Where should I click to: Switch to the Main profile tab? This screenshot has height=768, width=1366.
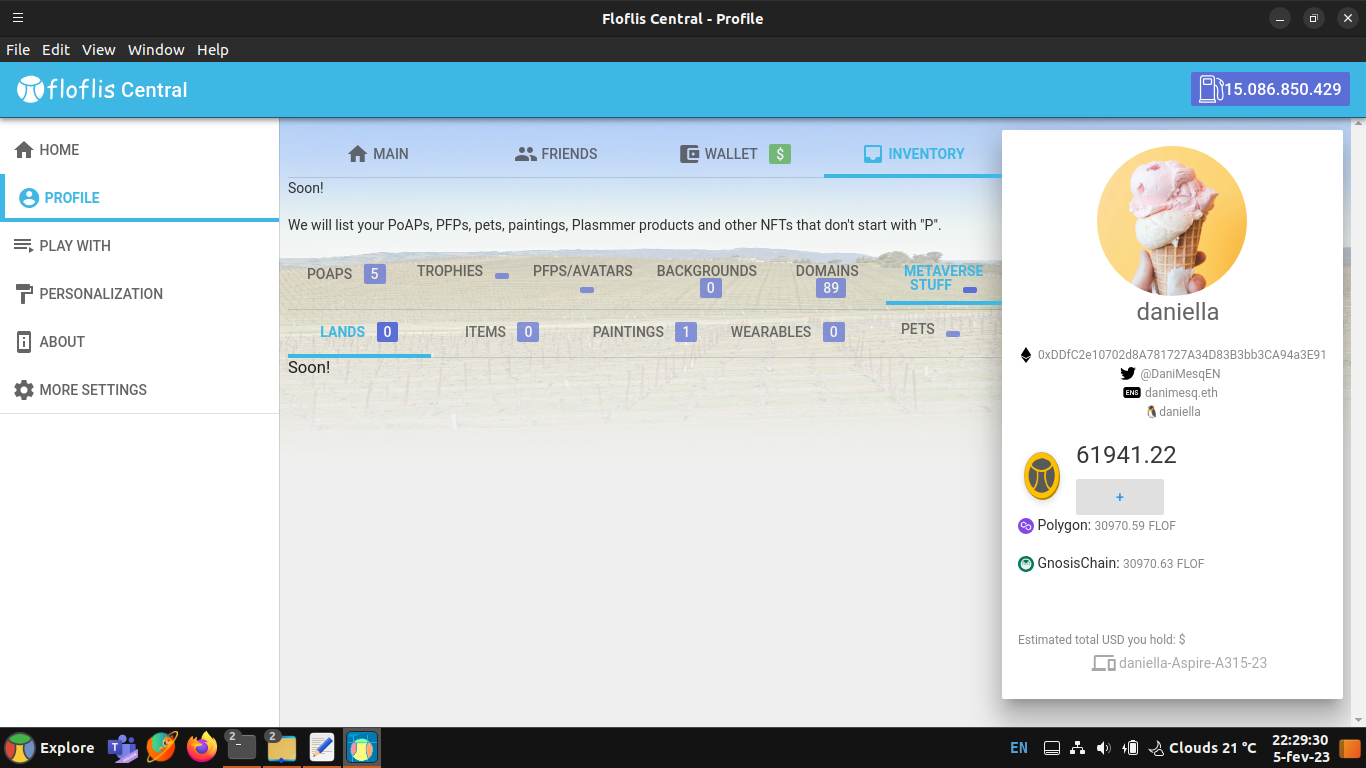(378, 154)
